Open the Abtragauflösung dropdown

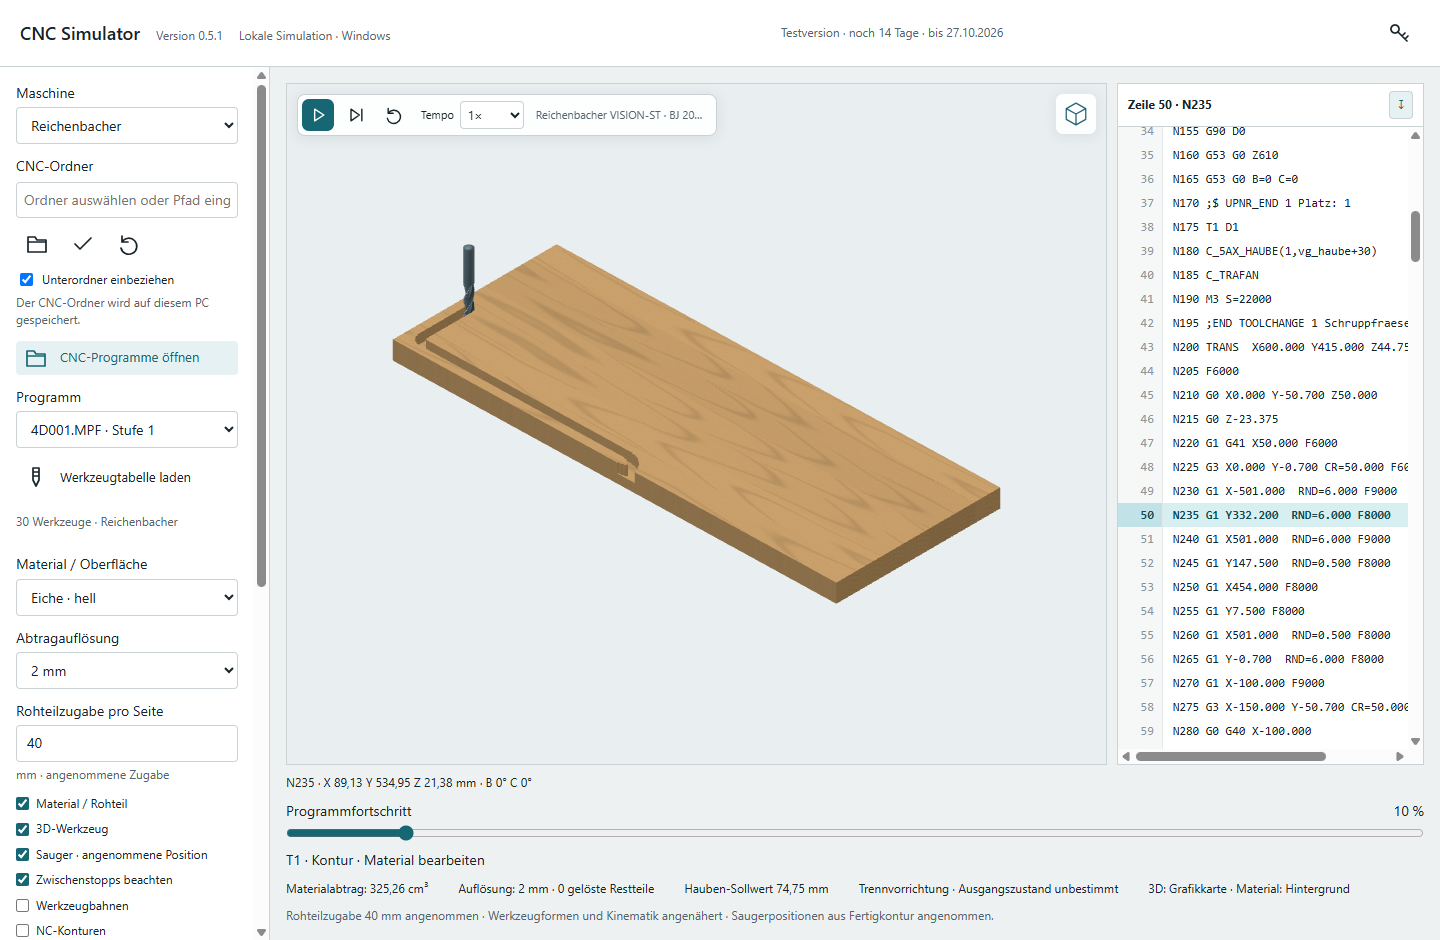tap(127, 671)
